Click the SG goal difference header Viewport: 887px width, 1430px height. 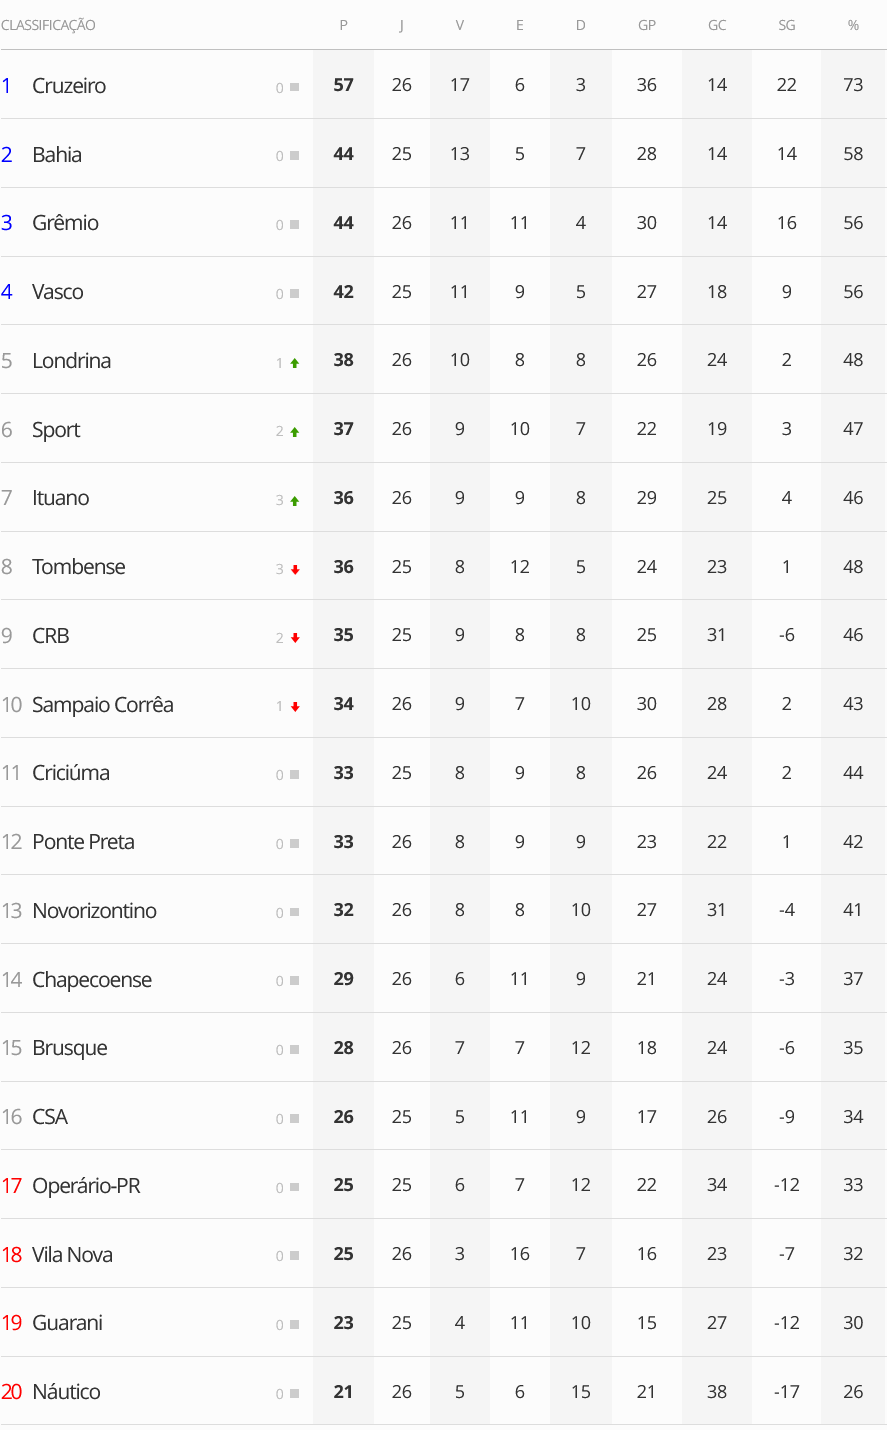786,25
